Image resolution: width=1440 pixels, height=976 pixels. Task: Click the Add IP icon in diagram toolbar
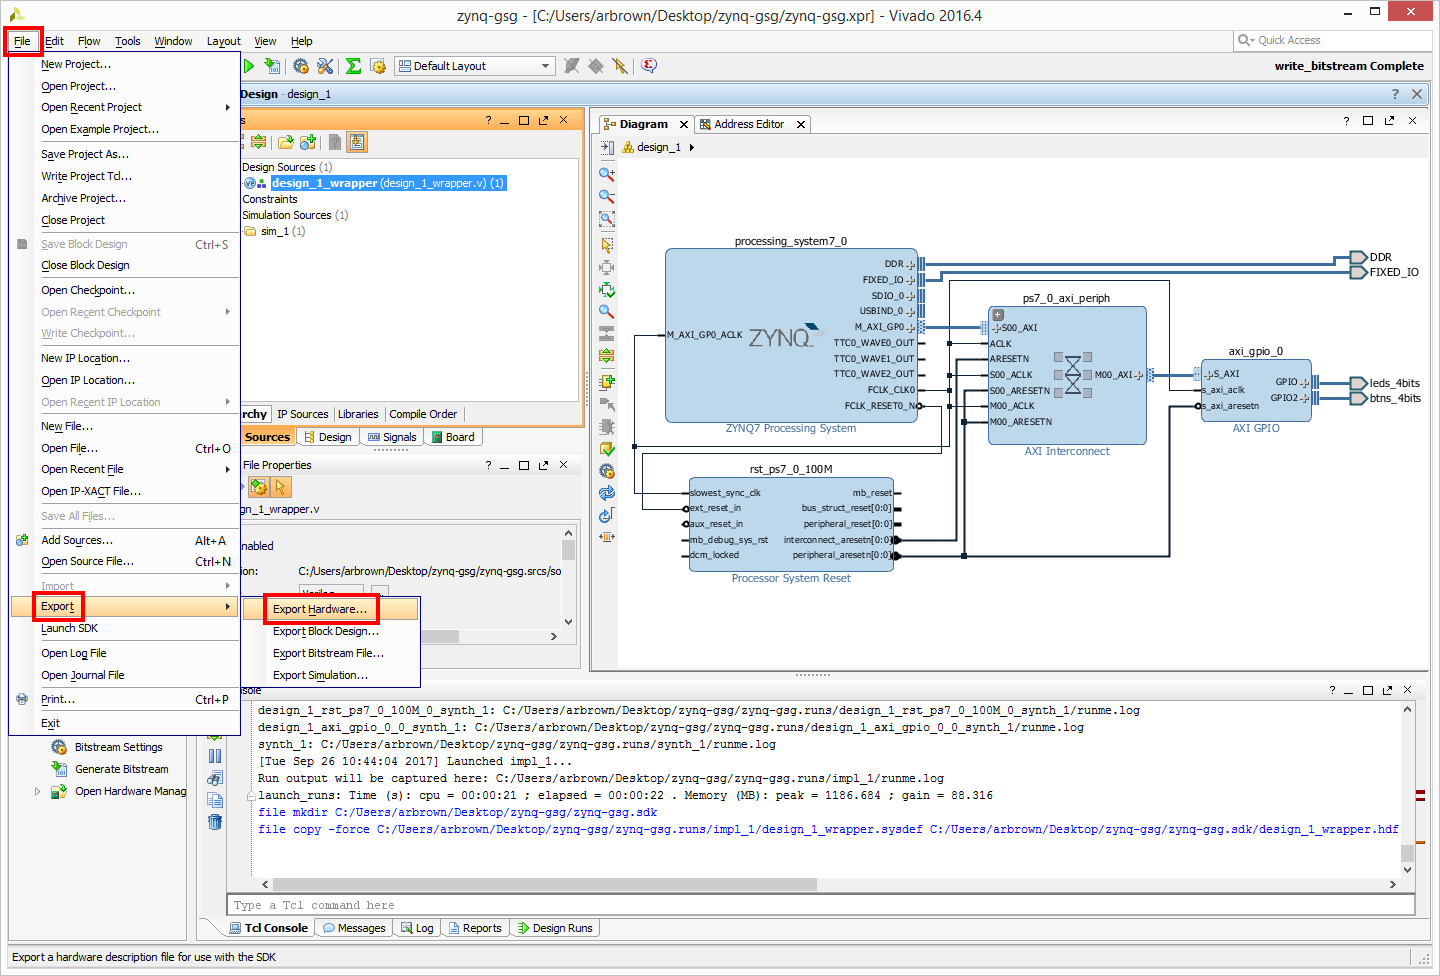point(606,381)
